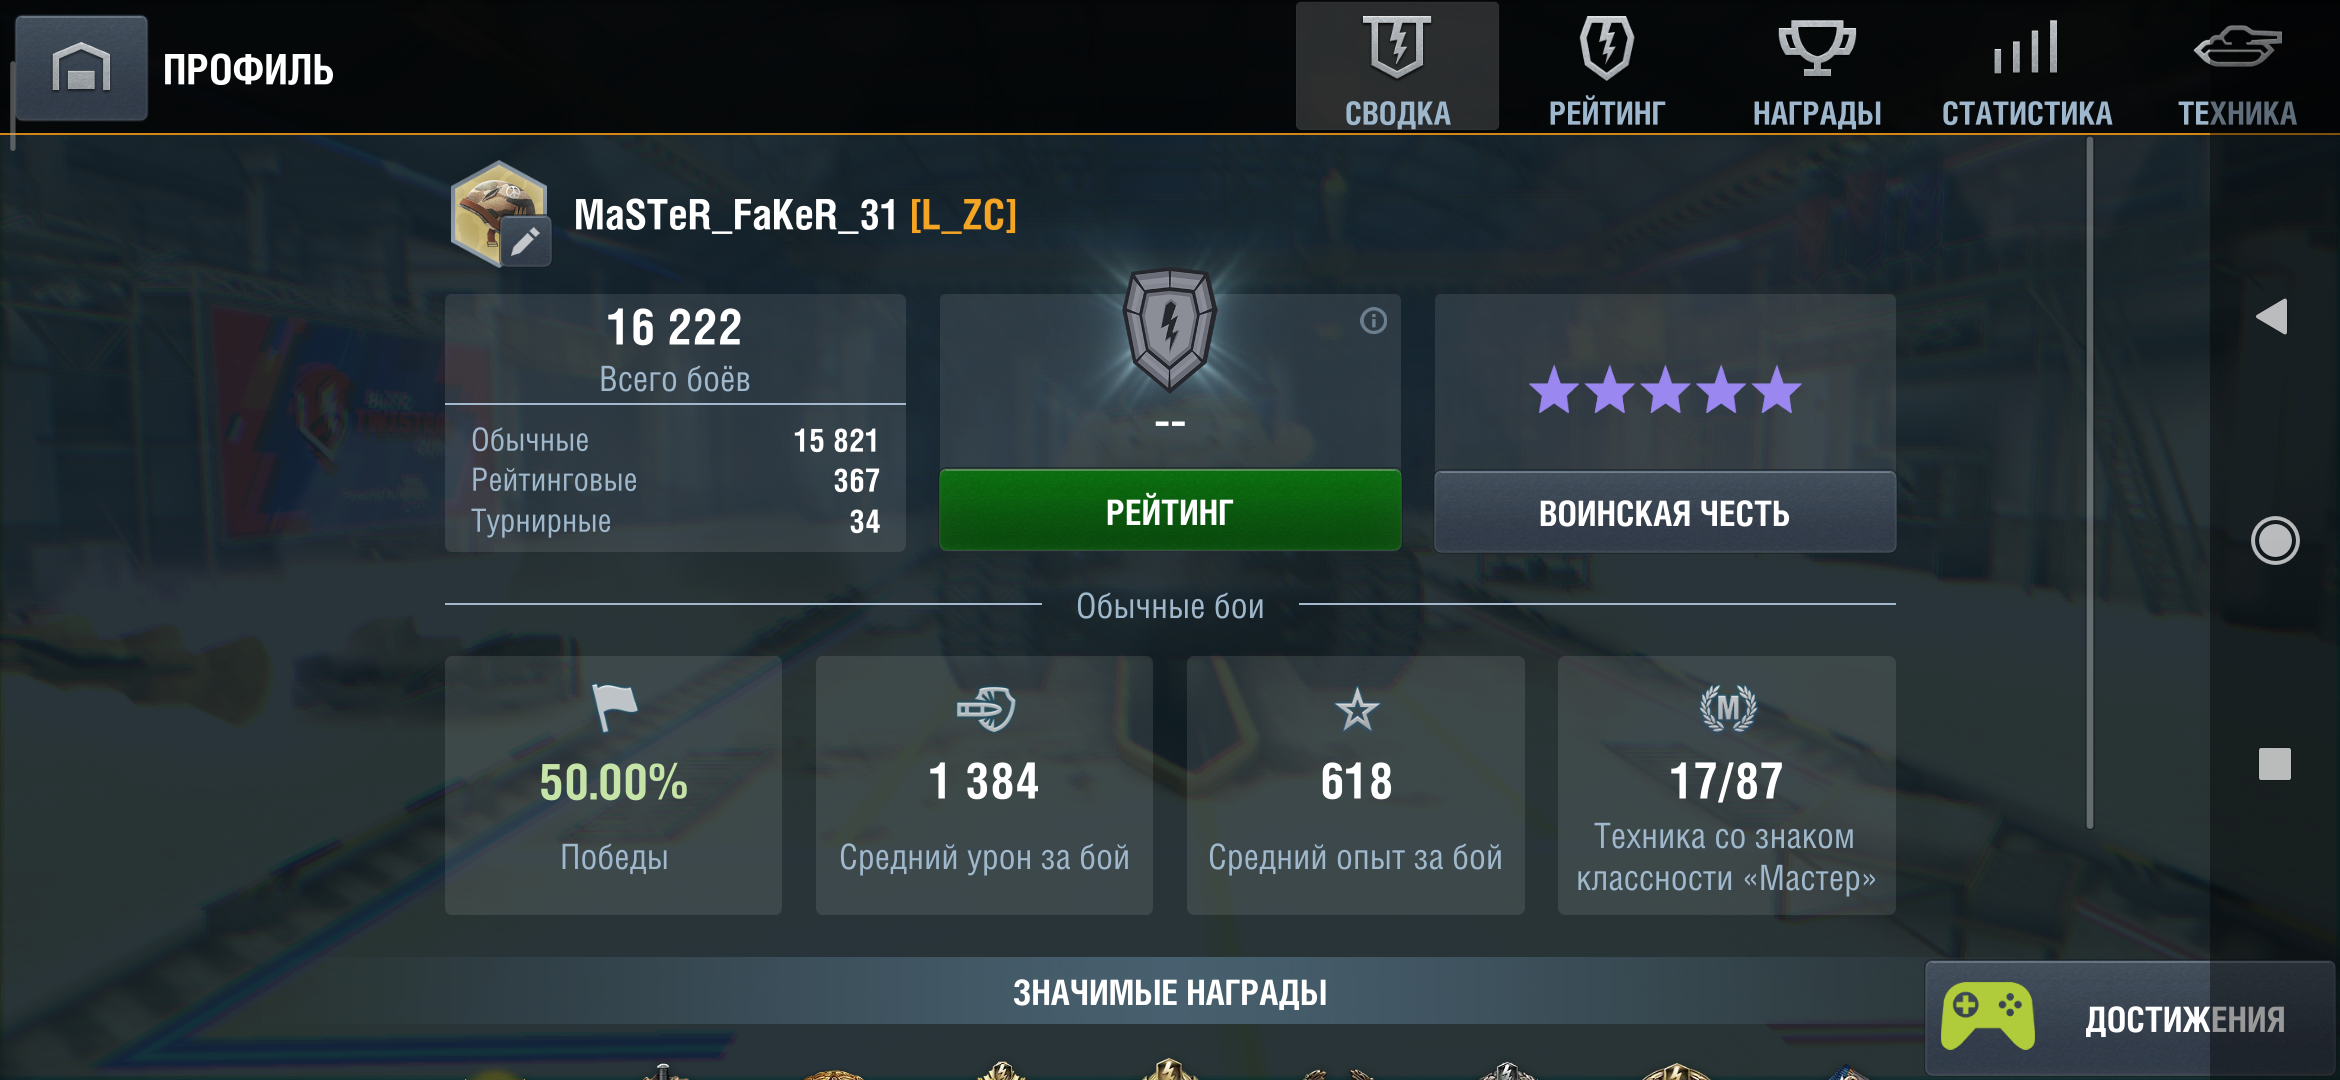The image size is (2340, 1080).
Task: Open the Техника tab
Action: (x=2237, y=67)
